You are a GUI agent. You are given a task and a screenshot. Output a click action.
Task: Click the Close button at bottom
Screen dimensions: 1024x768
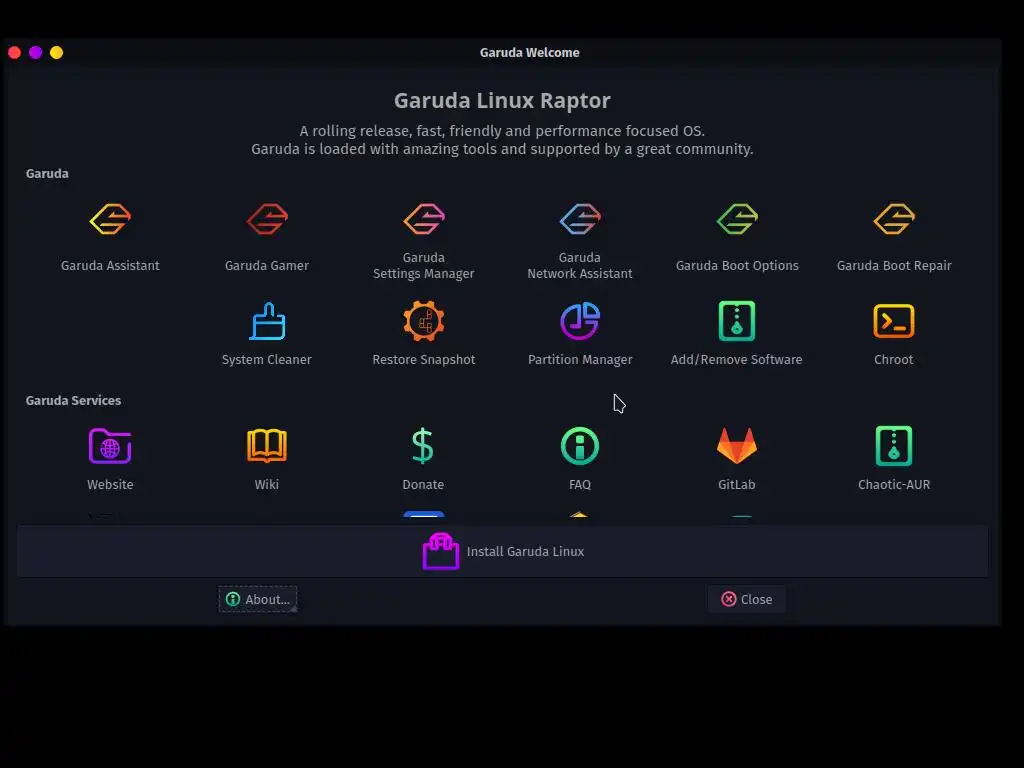(746, 599)
